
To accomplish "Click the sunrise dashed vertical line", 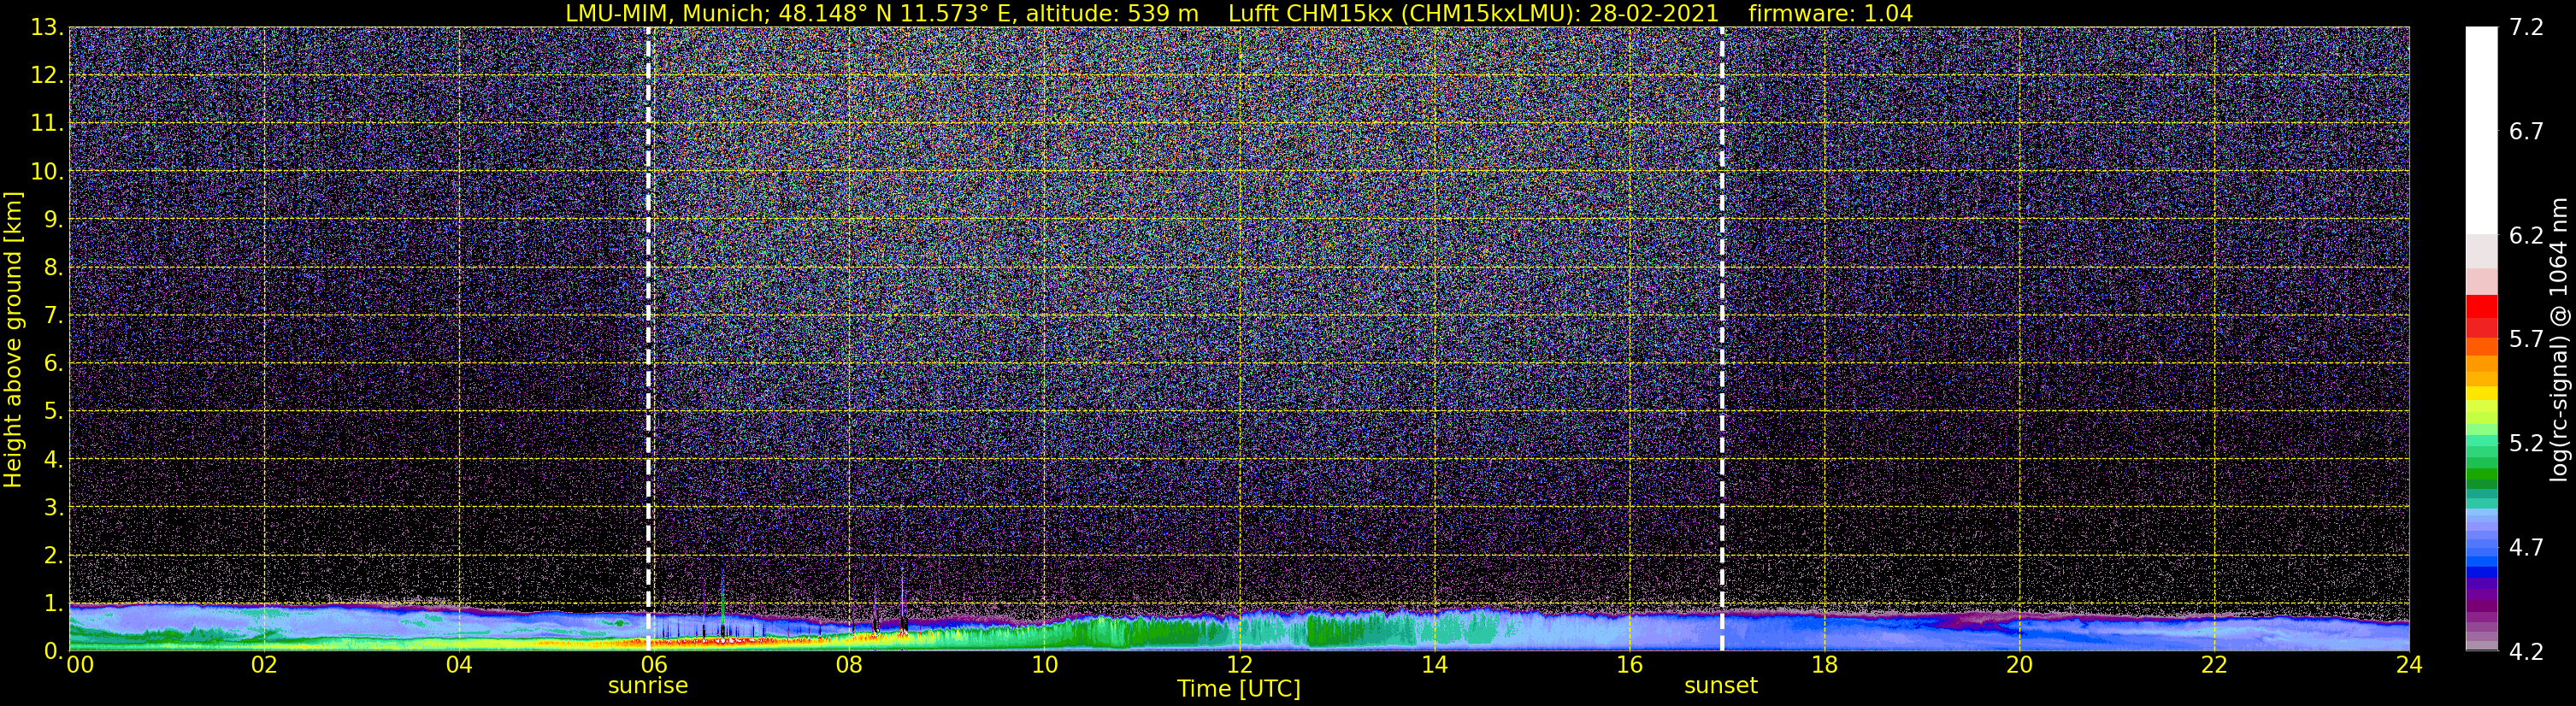I will pos(648,339).
